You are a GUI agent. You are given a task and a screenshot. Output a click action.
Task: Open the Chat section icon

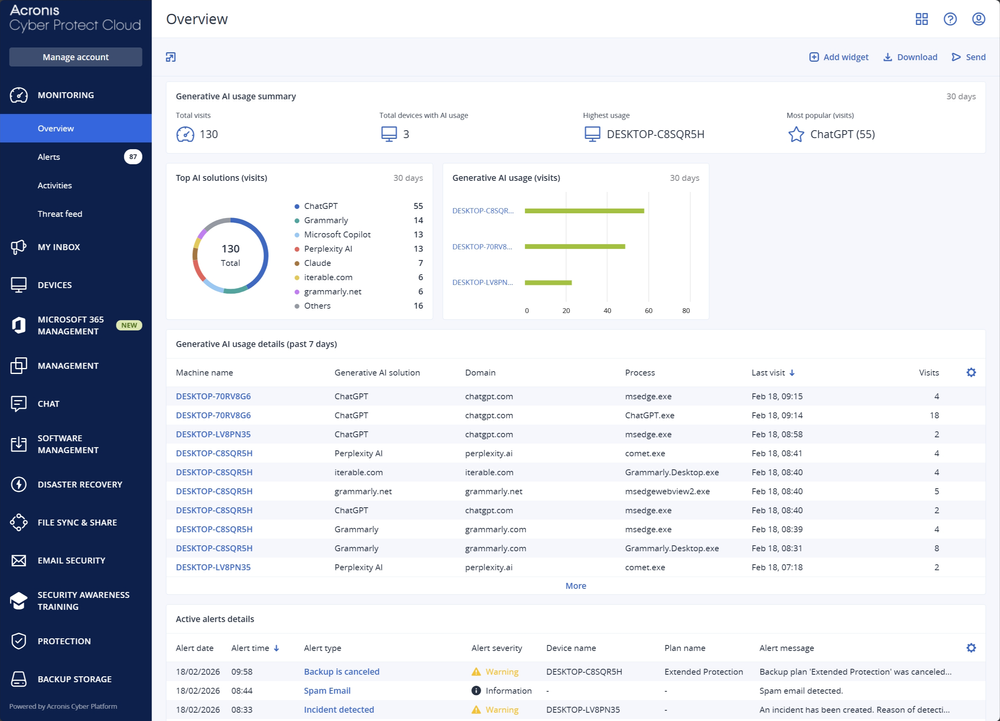[17, 402]
